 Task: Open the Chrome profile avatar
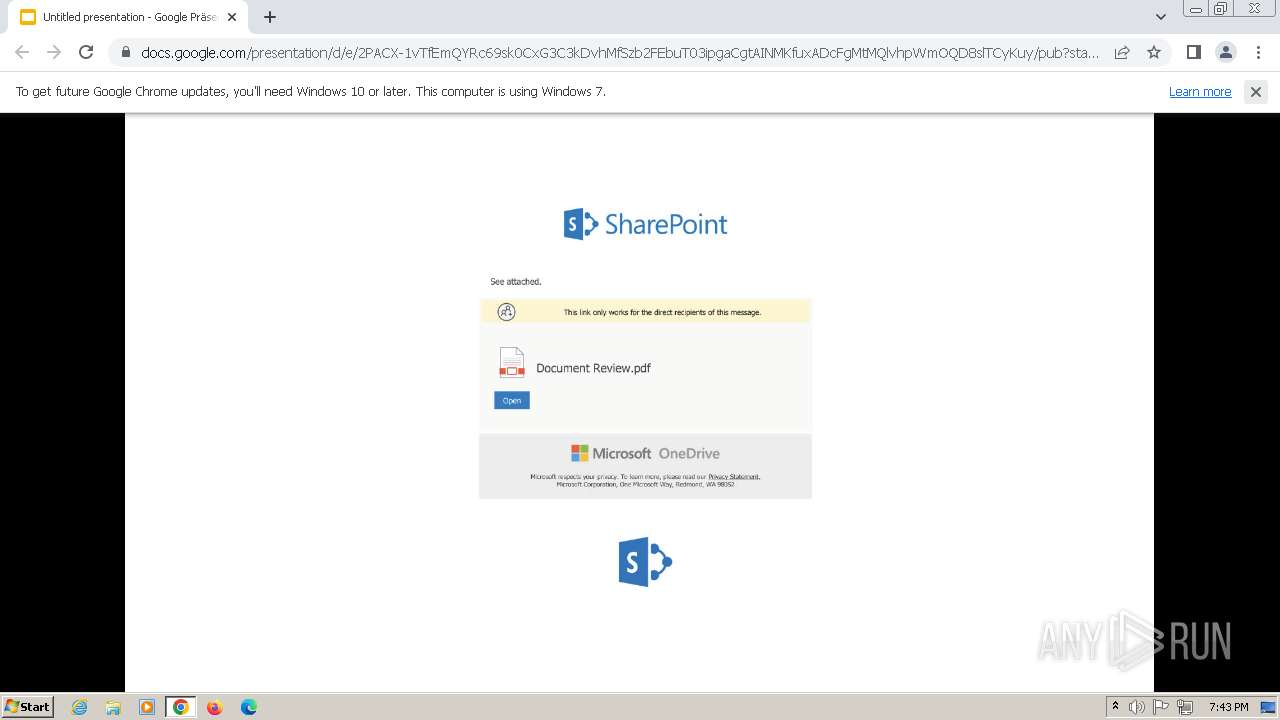(x=1225, y=52)
